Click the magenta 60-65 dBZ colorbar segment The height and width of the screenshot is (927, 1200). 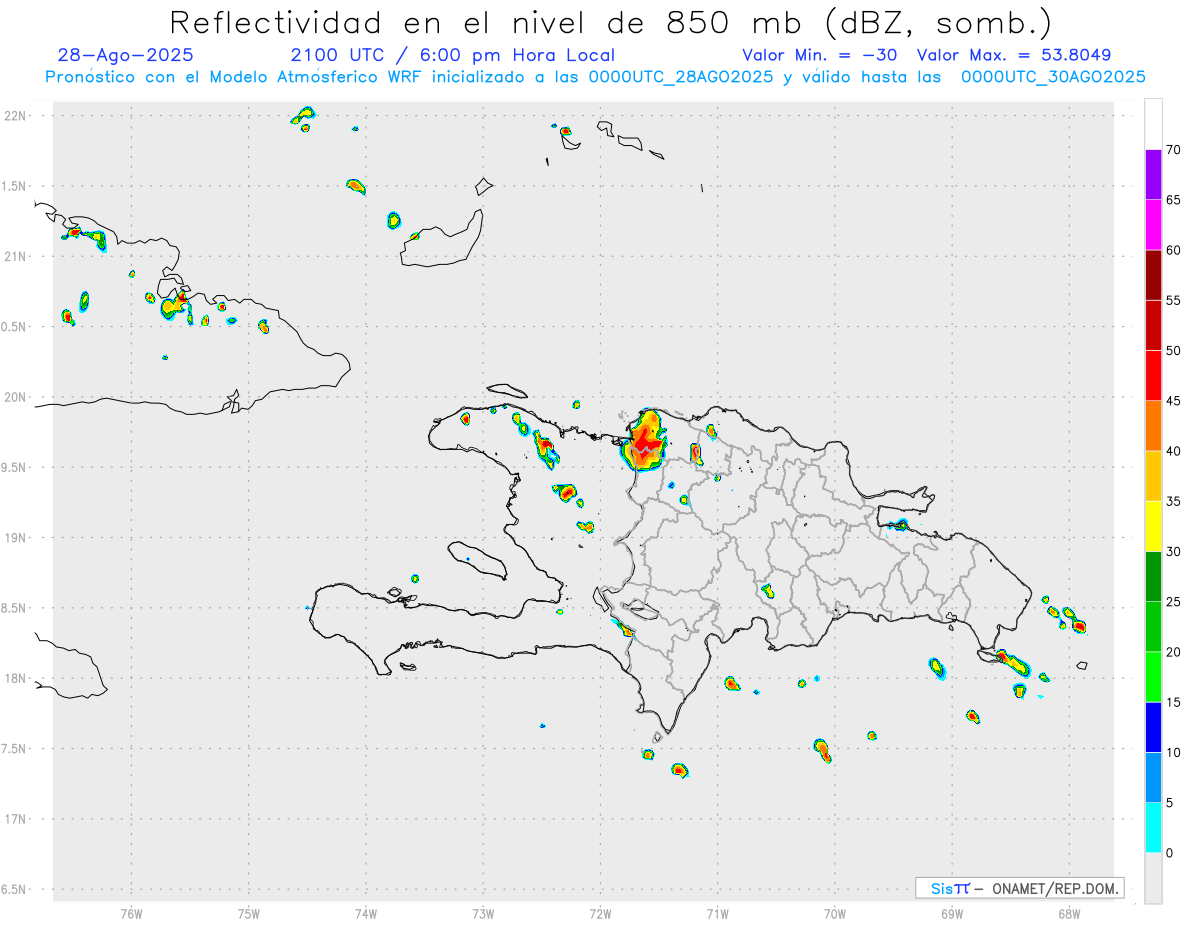click(x=1153, y=225)
